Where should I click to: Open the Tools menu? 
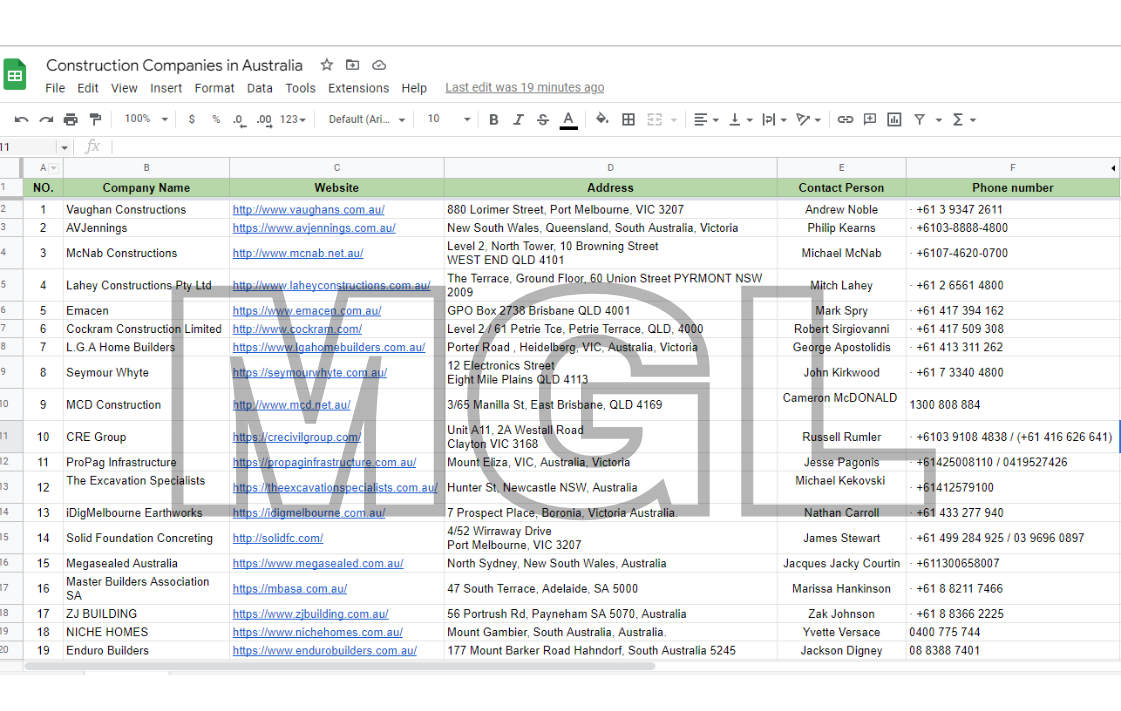(x=300, y=88)
